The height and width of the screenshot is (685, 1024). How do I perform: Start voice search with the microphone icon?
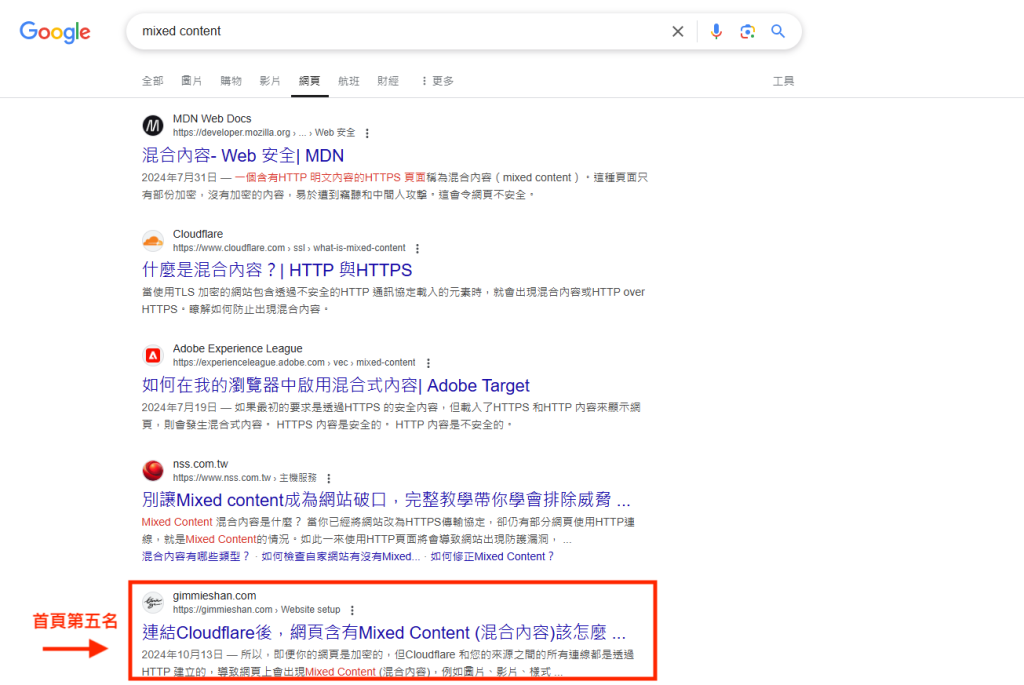[716, 31]
